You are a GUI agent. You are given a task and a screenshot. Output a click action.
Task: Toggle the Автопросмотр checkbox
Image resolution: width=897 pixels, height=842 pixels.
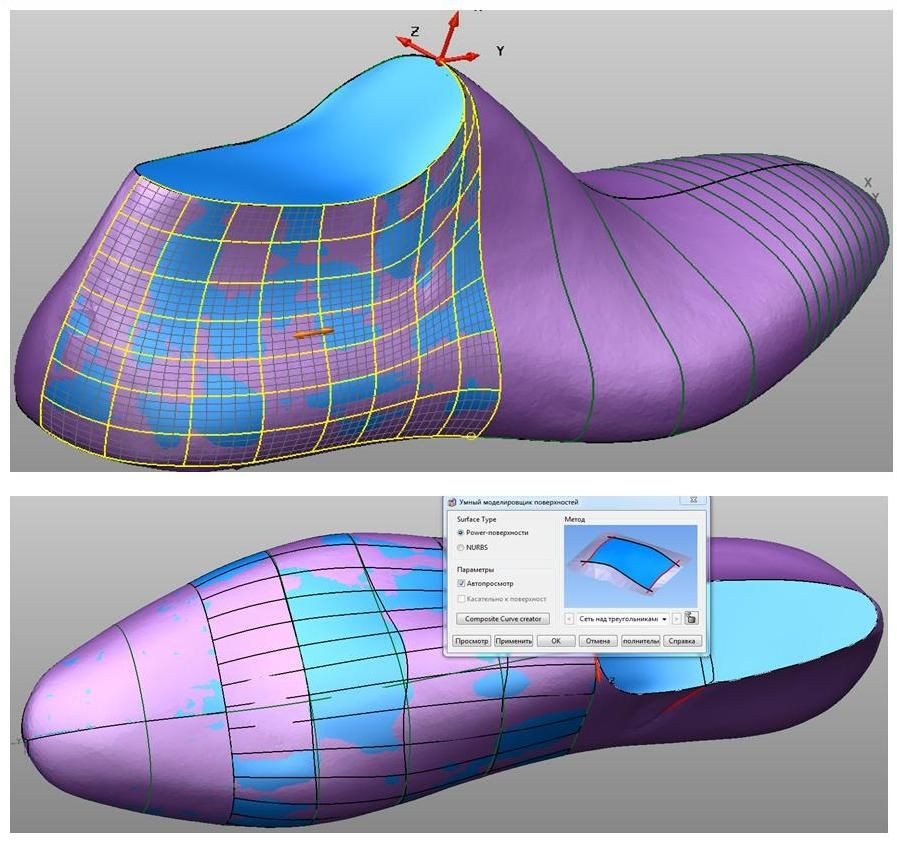(461, 583)
